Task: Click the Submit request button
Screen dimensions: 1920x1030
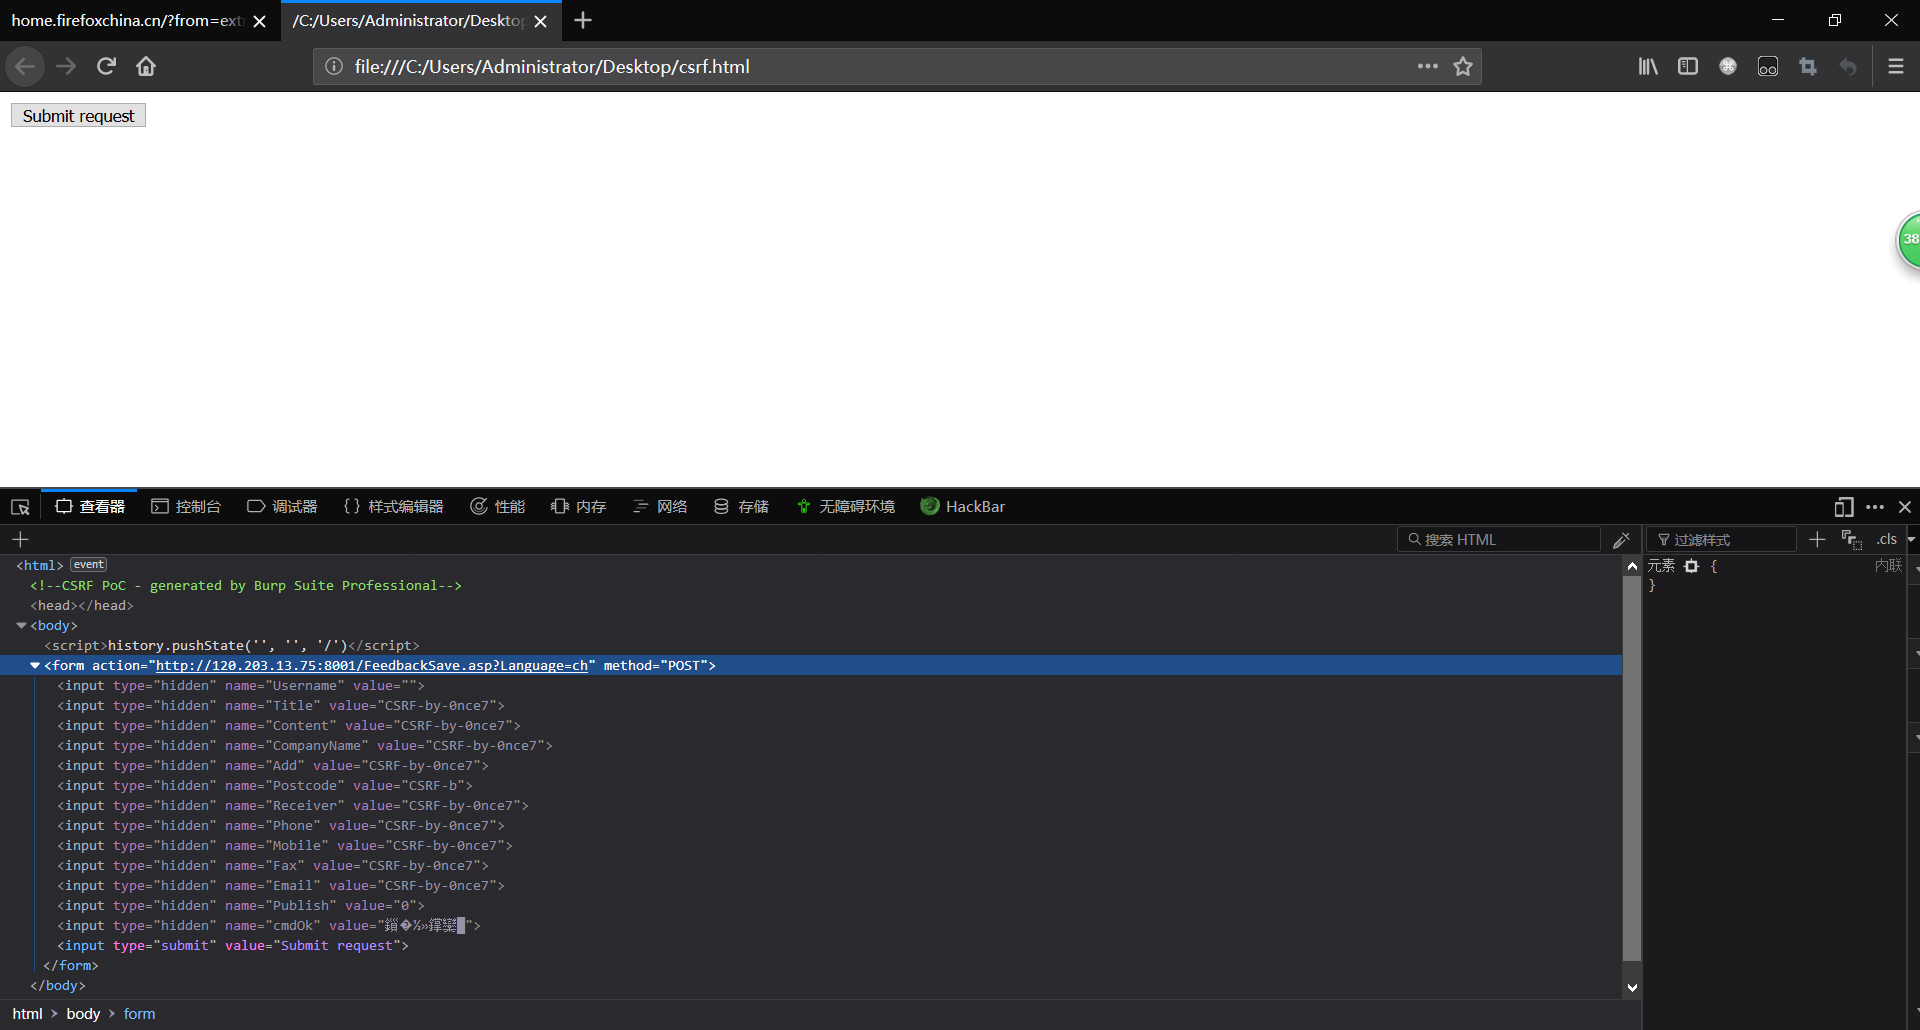Action: tap(78, 116)
